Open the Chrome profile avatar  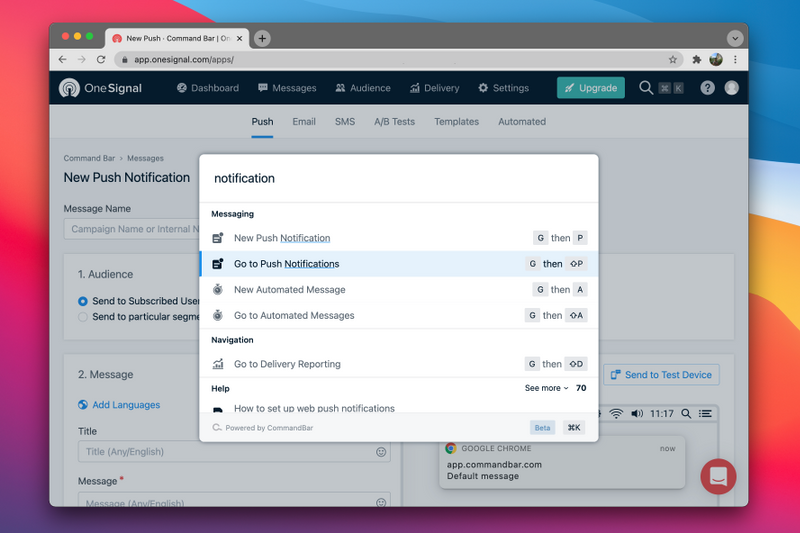click(716, 60)
